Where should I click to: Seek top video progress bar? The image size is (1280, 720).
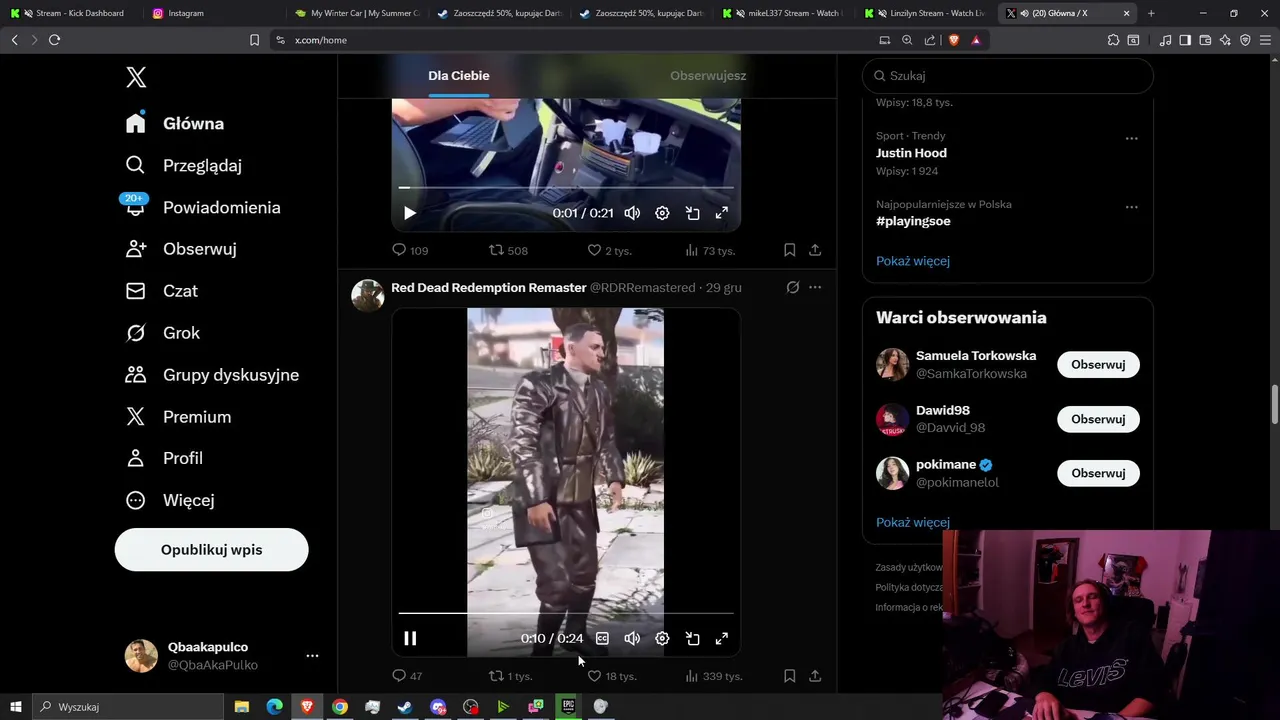pyautogui.click(x=566, y=187)
